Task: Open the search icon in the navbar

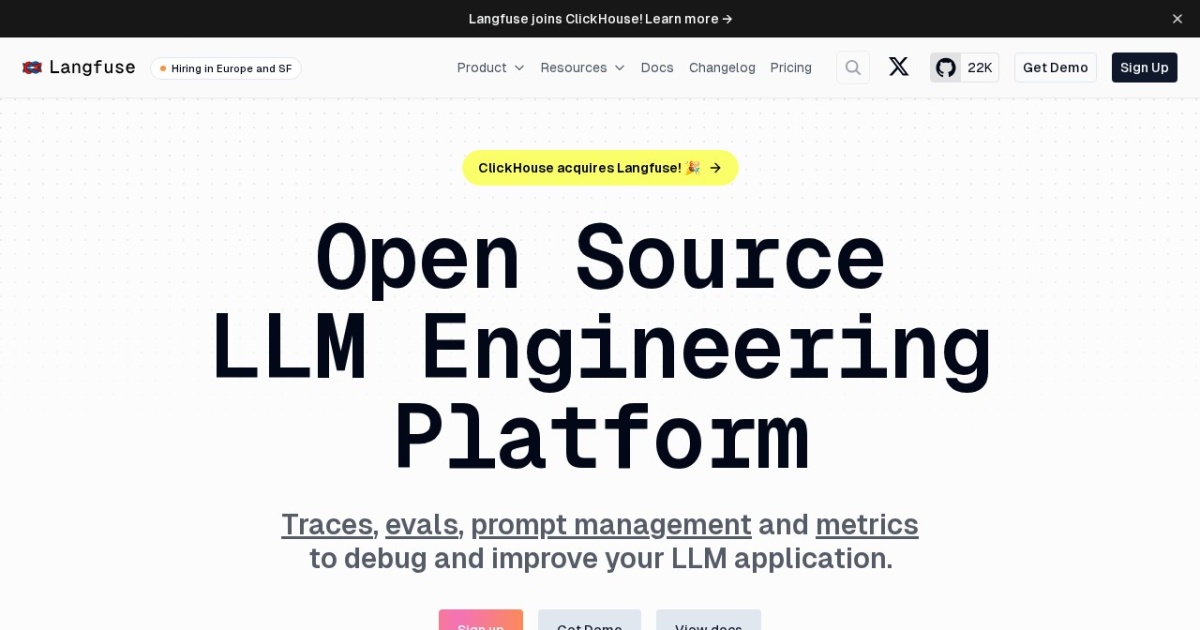Action: (852, 67)
